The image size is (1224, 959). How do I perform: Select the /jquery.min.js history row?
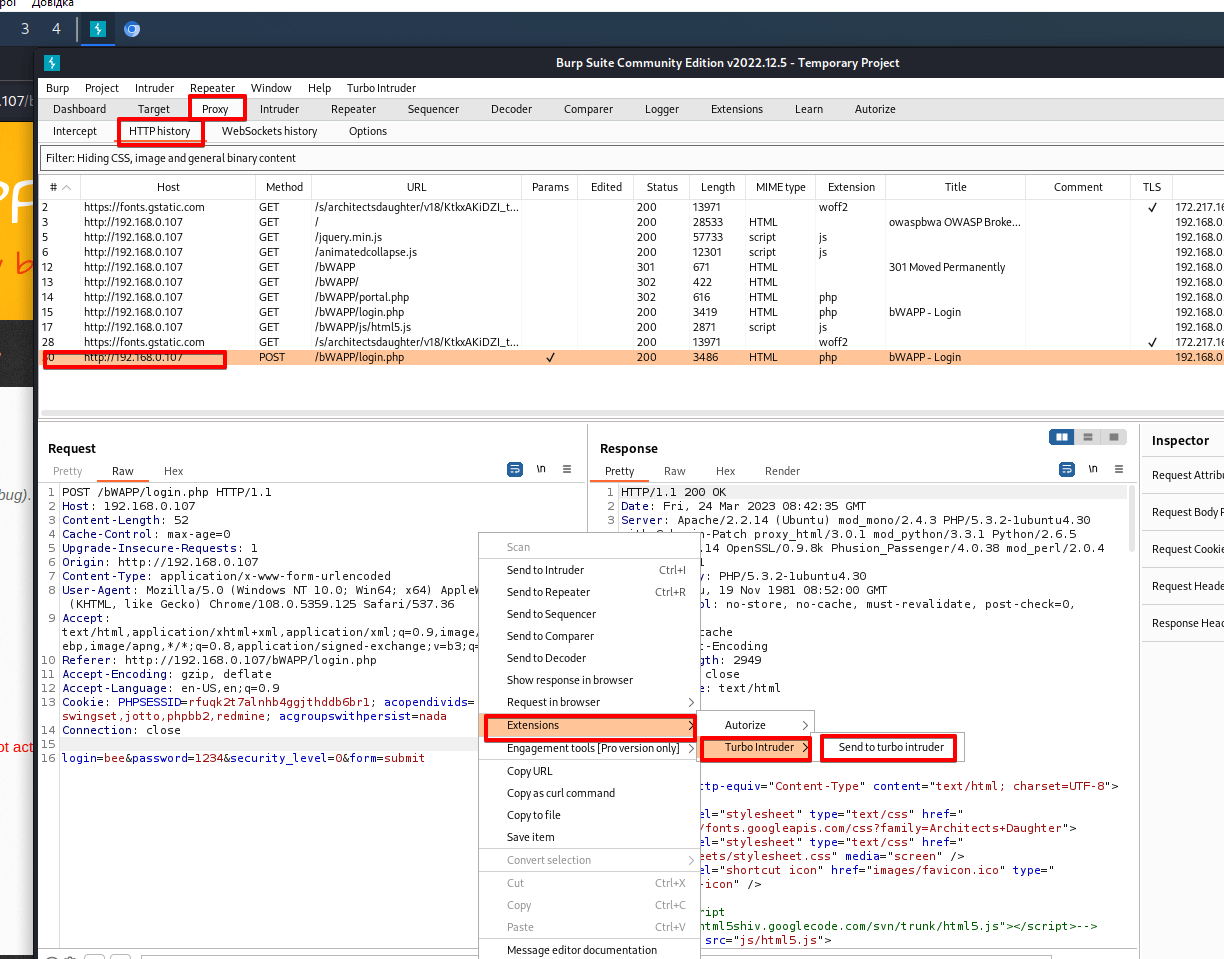coord(632,237)
